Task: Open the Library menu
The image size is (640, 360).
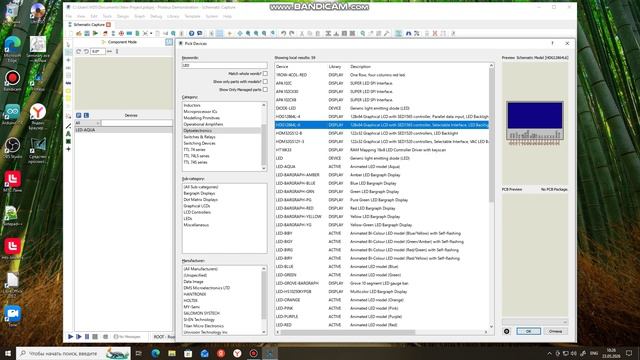Action: (x=173, y=16)
